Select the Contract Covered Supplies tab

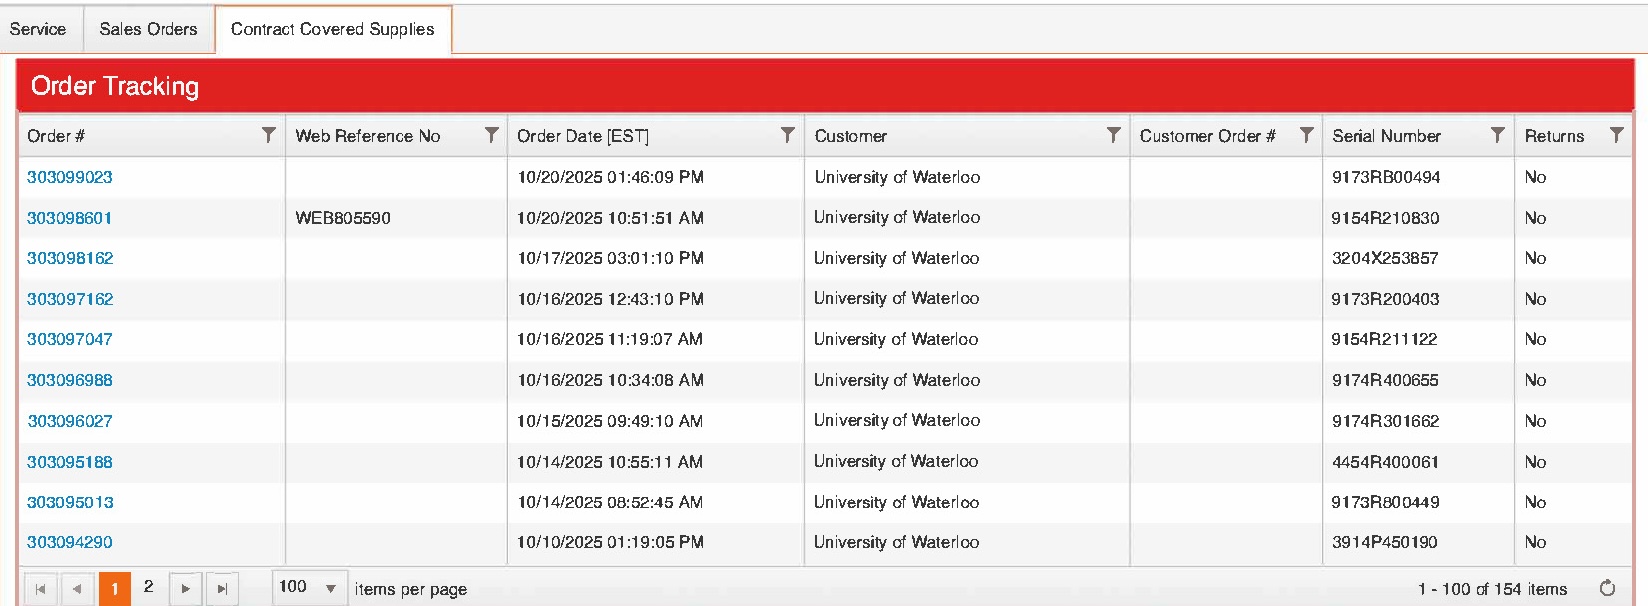(x=332, y=29)
